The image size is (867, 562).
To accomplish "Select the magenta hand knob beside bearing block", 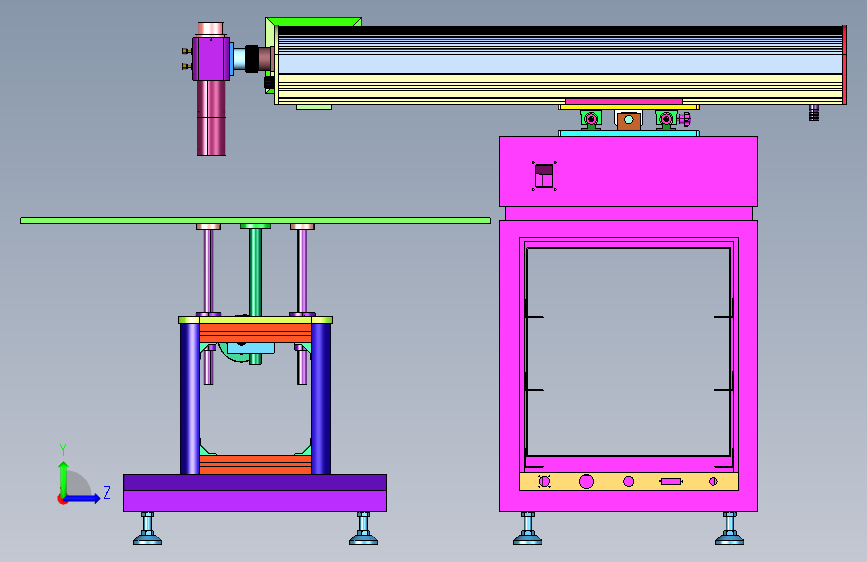I will coord(685,119).
